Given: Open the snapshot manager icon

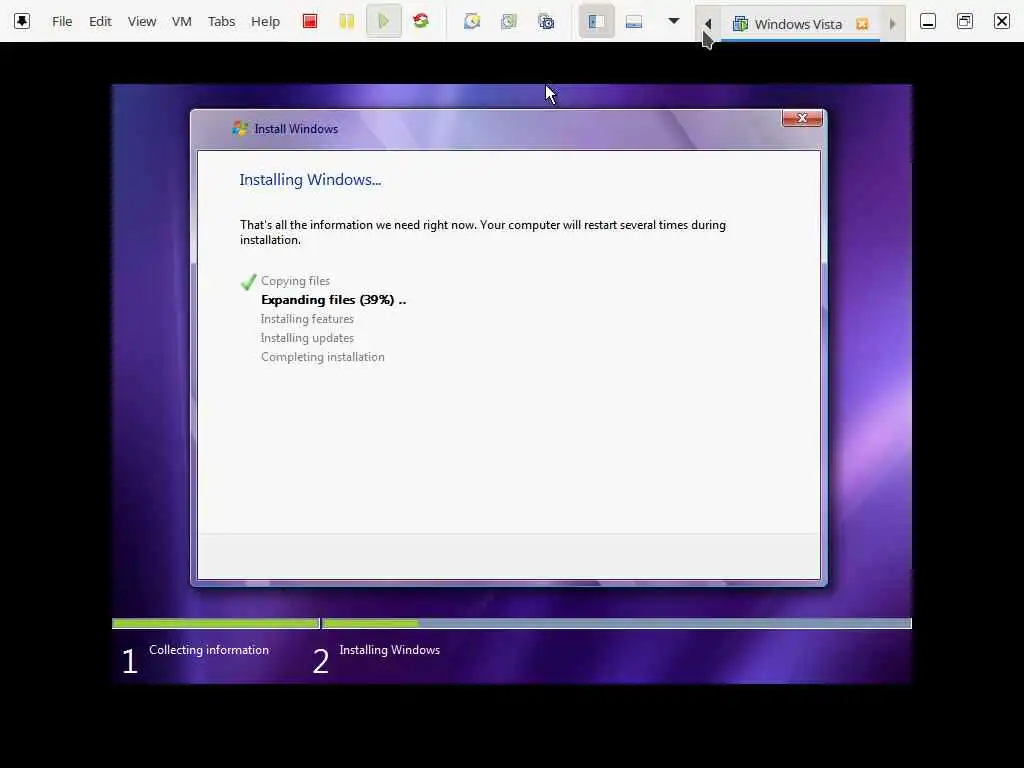Looking at the screenshot, I should [546, 22].
